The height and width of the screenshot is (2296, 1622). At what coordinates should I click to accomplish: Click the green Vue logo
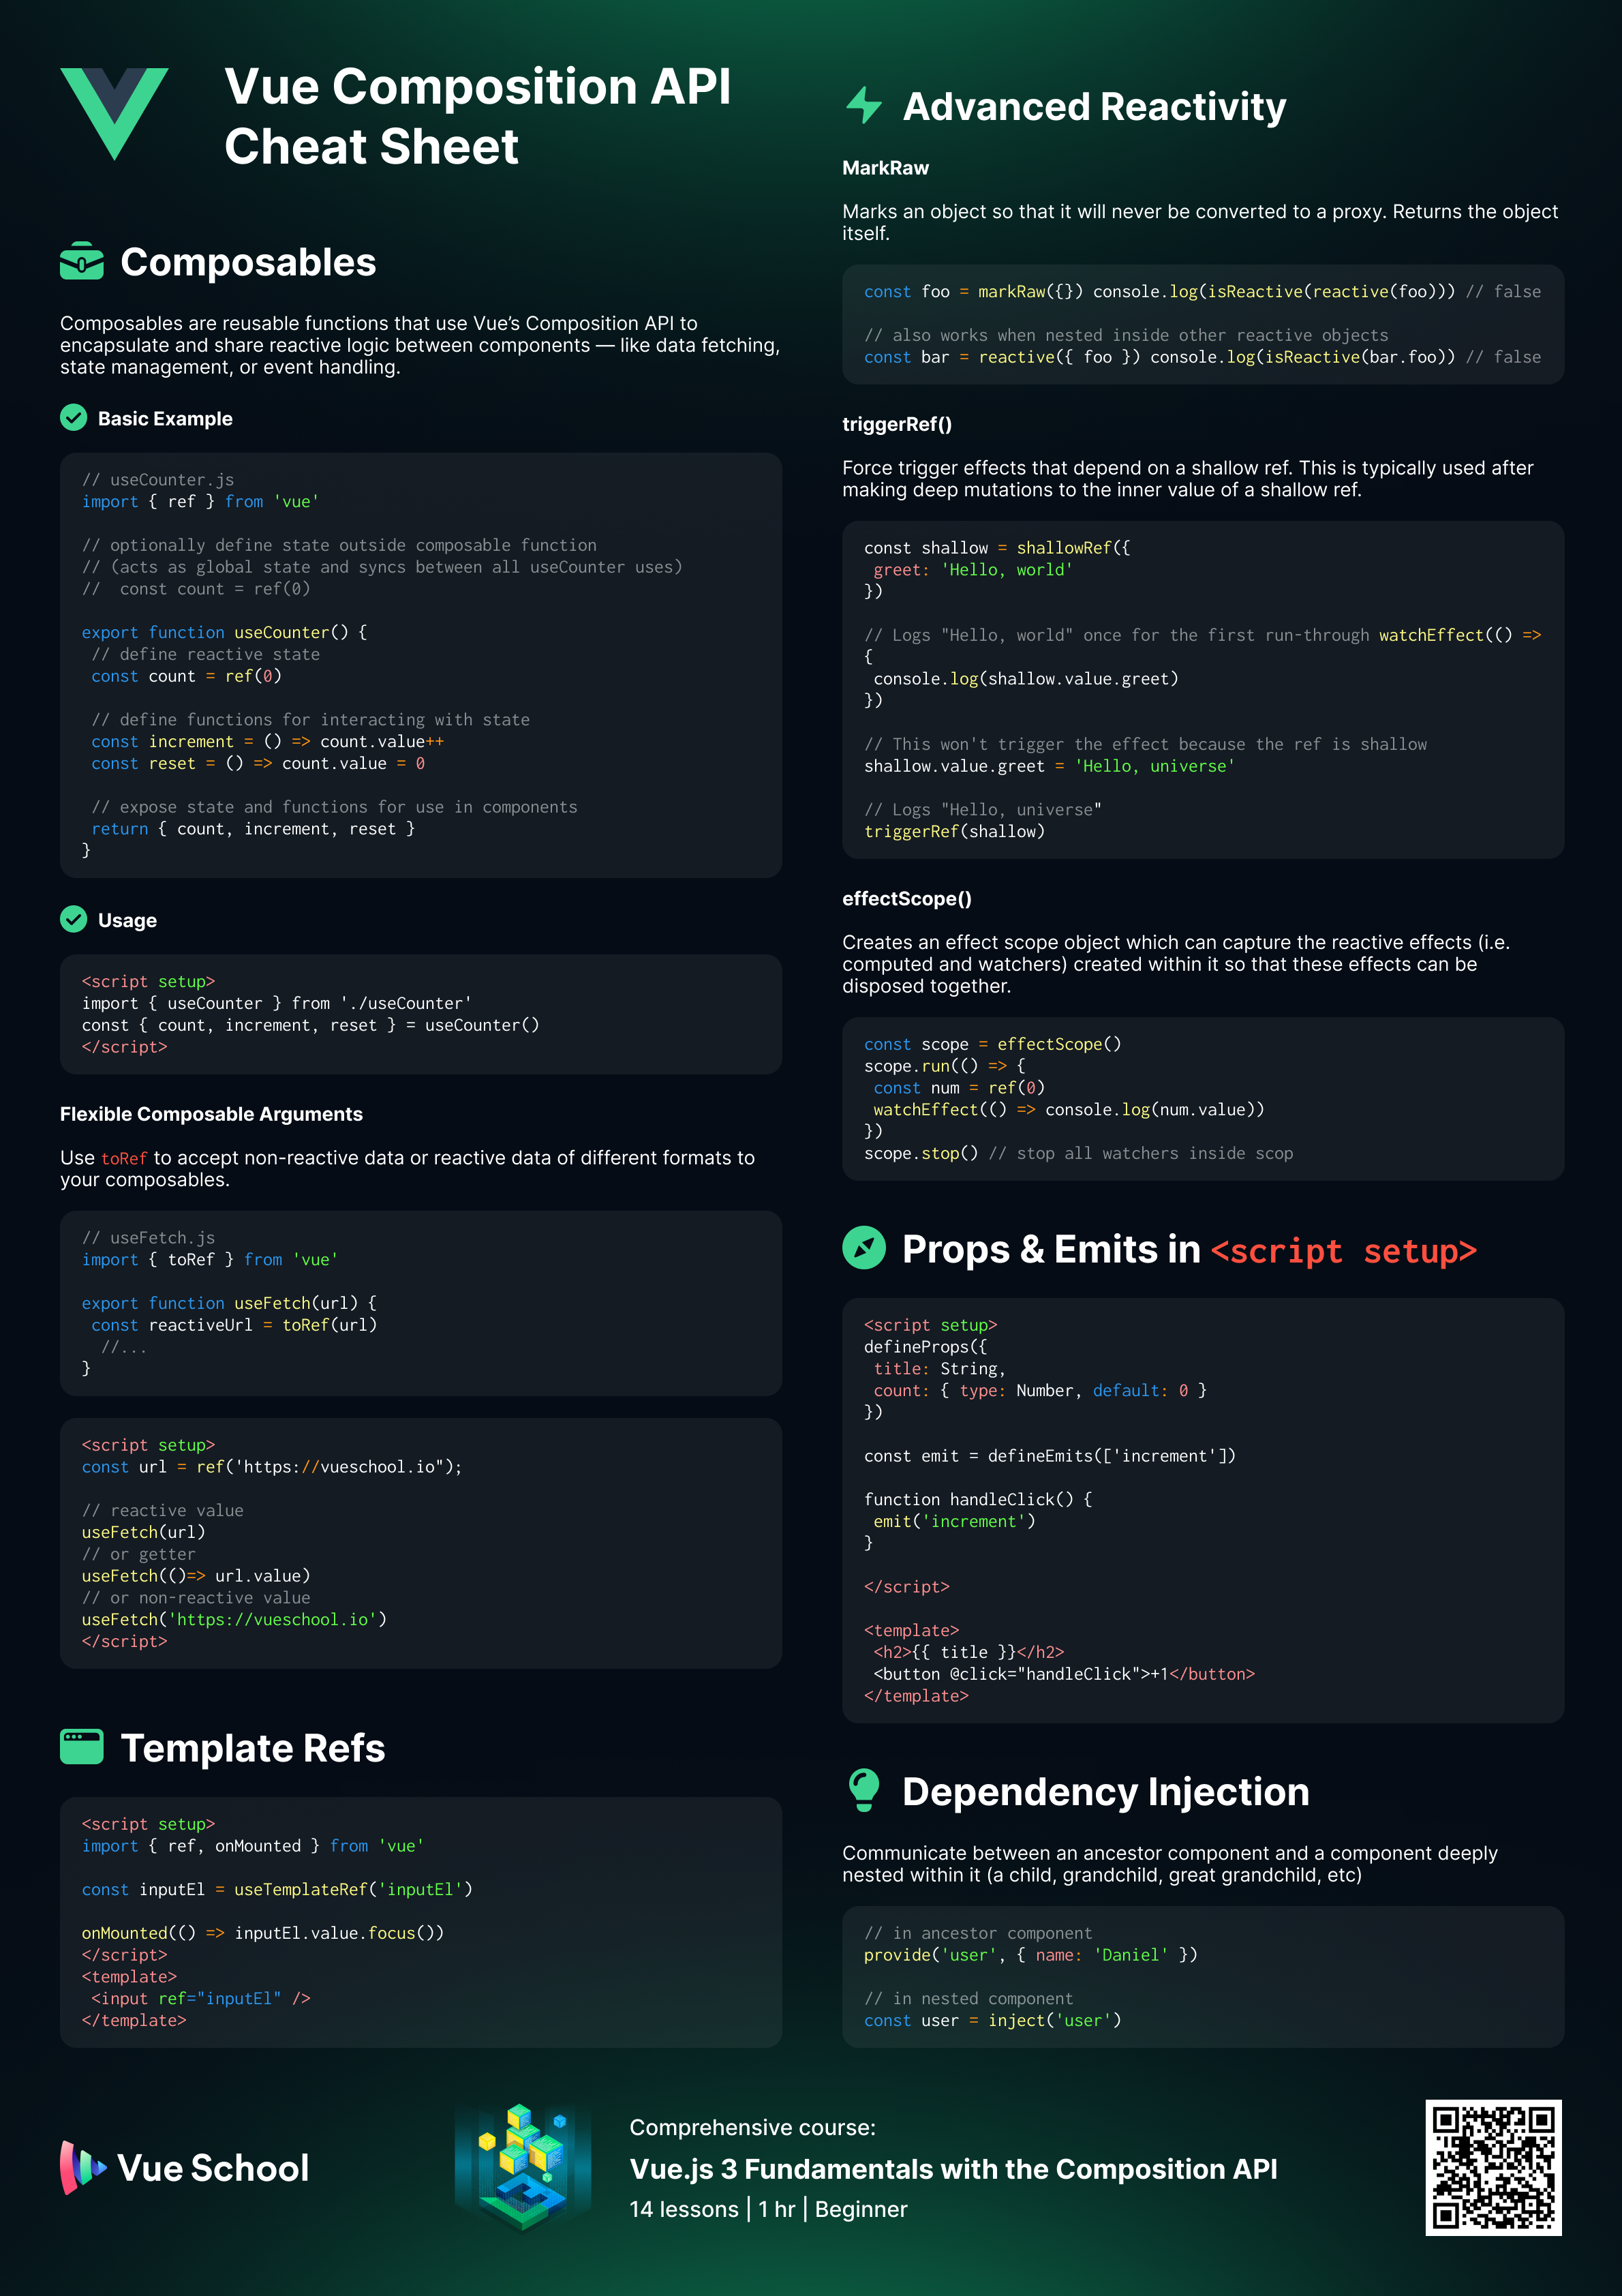point(114,113)
